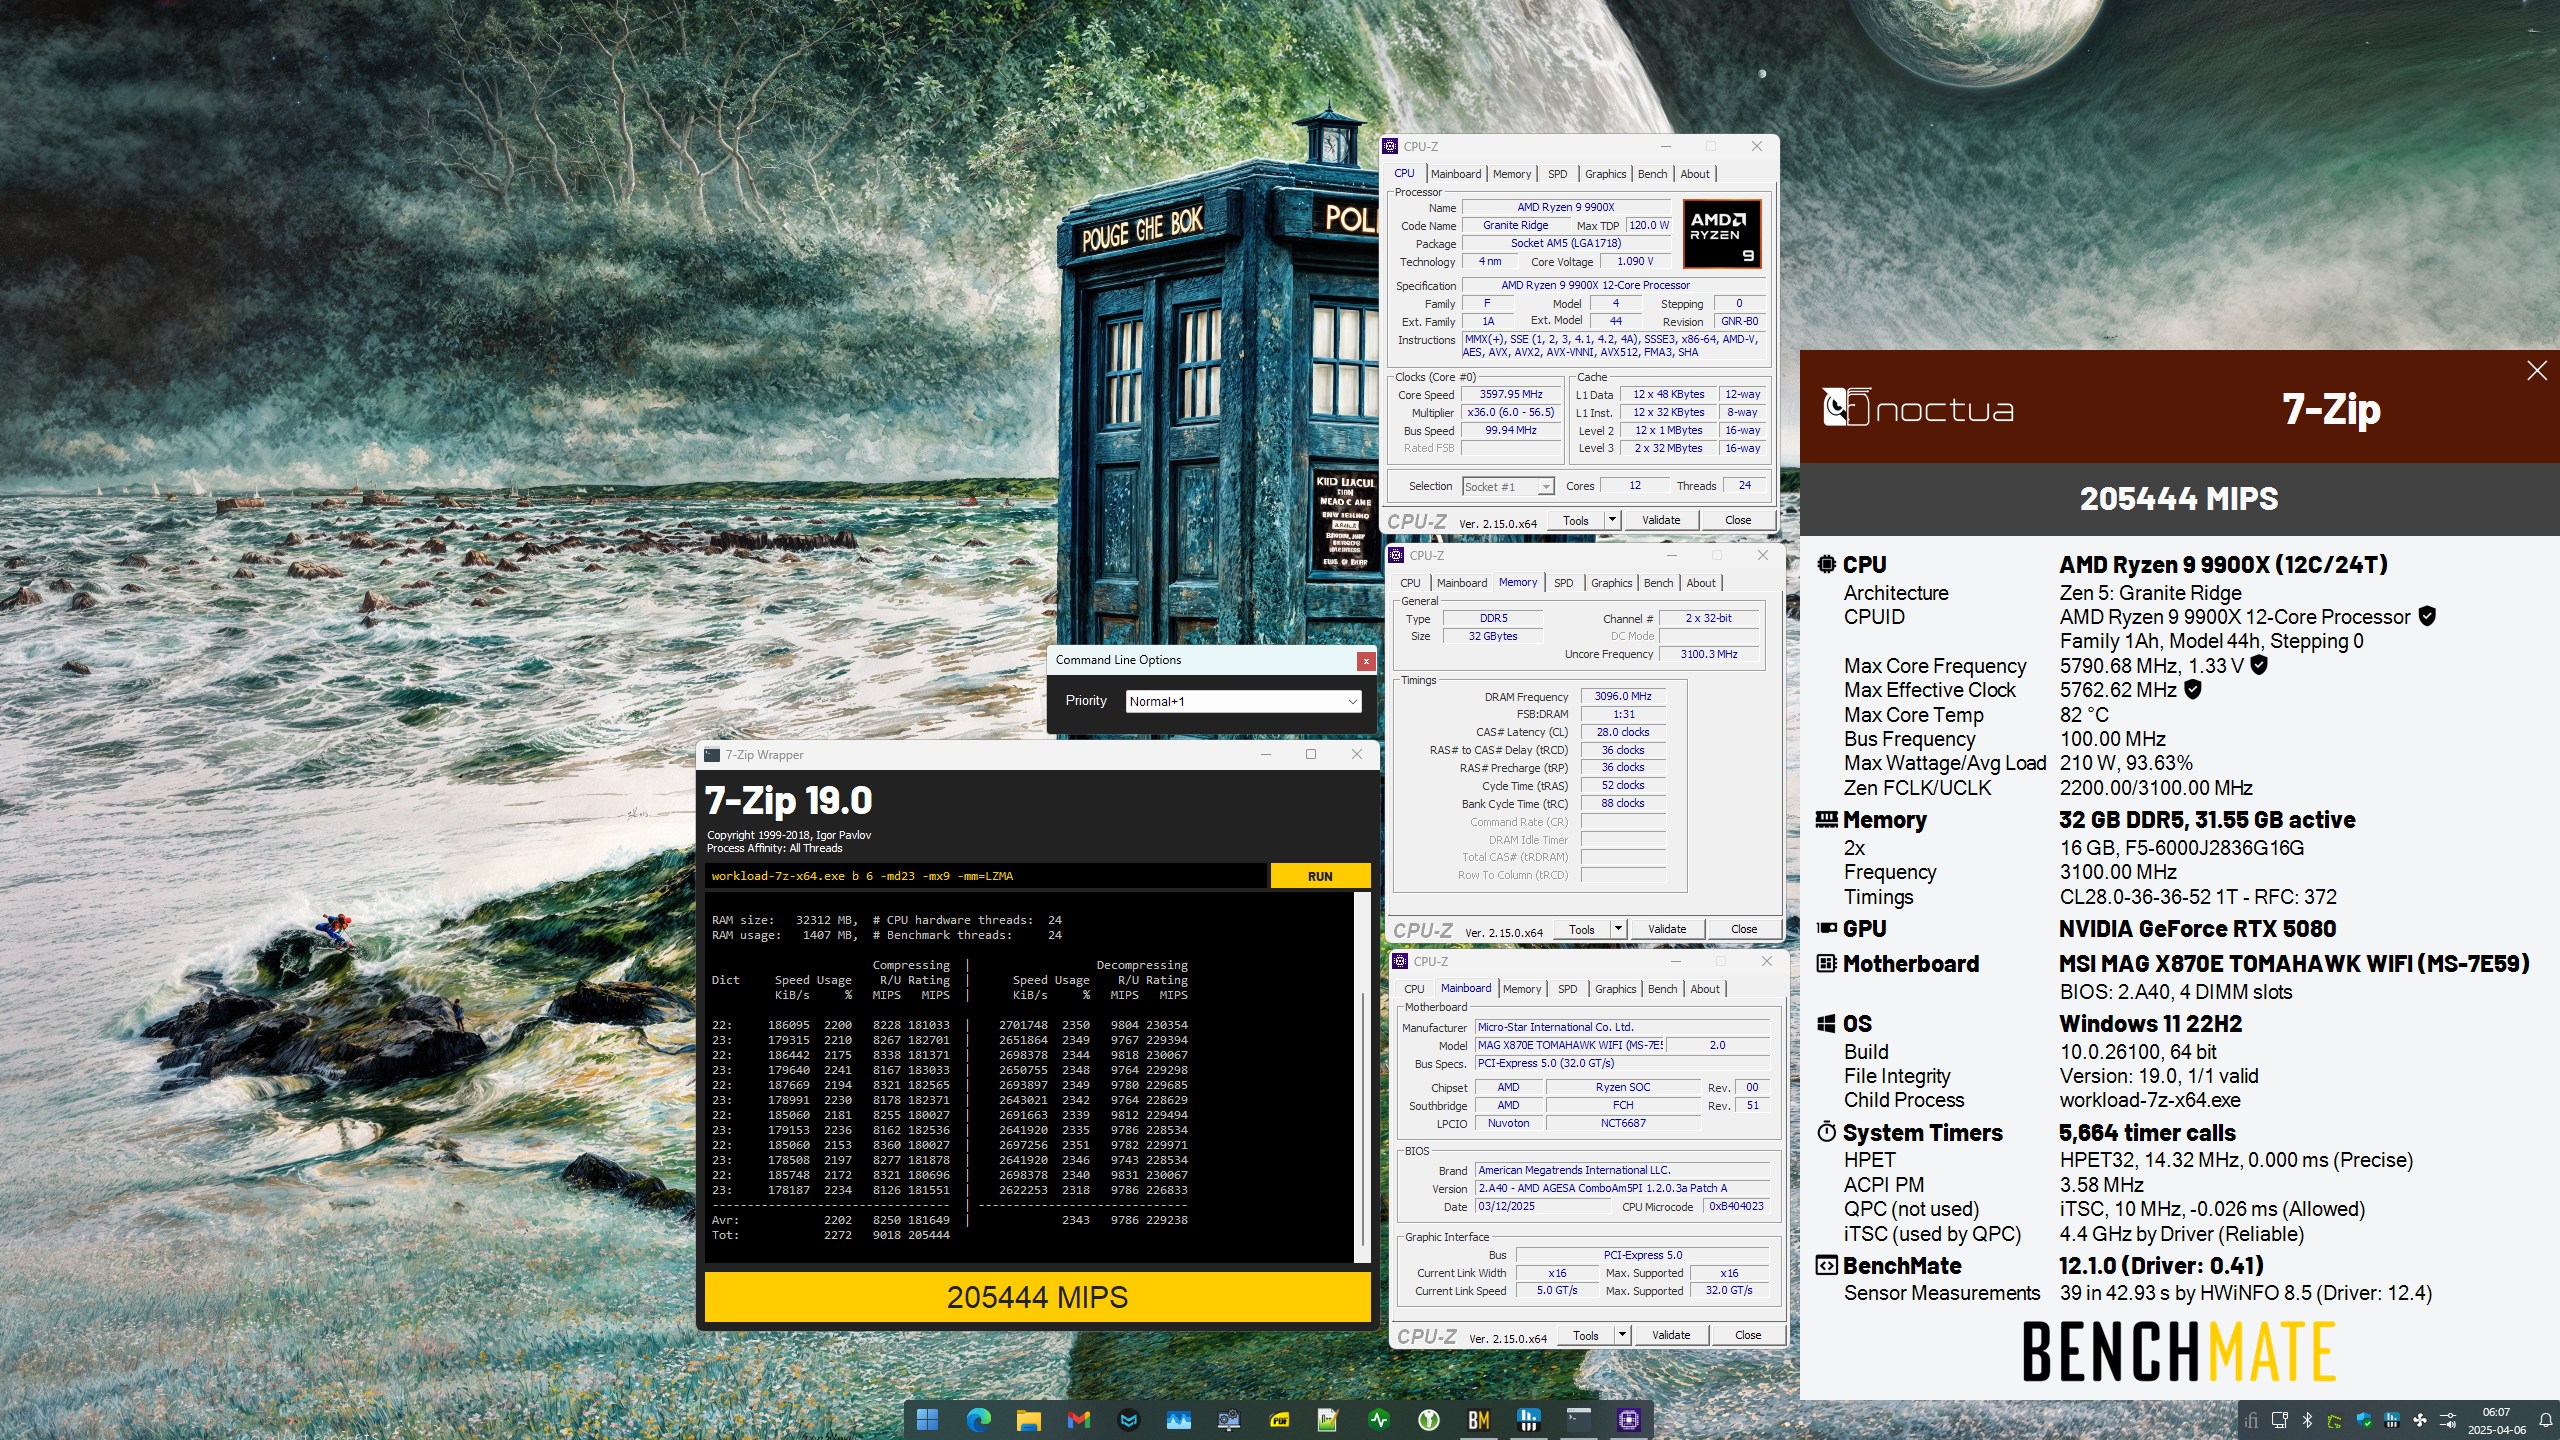Image resolution: width=2560 pixels, height=1440 pixels.
Task: Open the Windows Security shield tray icon
Action: coord(2364,1420)
